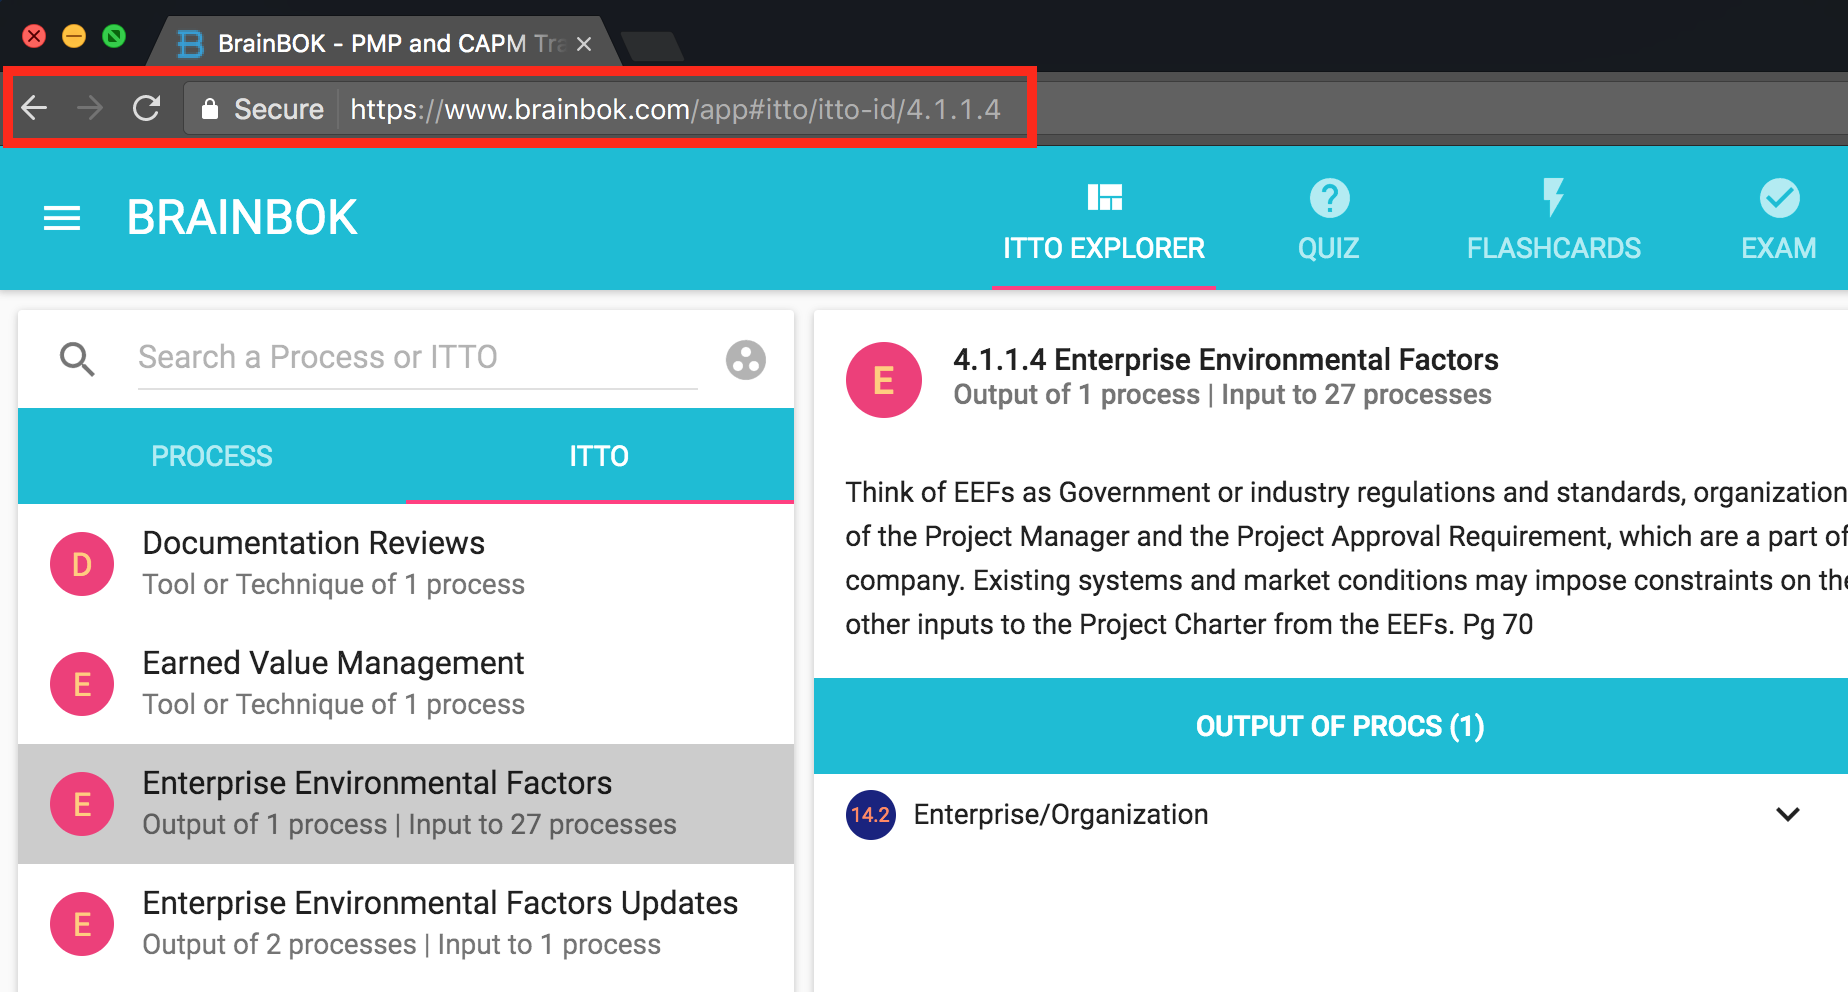Viewport: 1848px width, 992px height.
Task: Select Earned Value Management item
Action: 406,684
